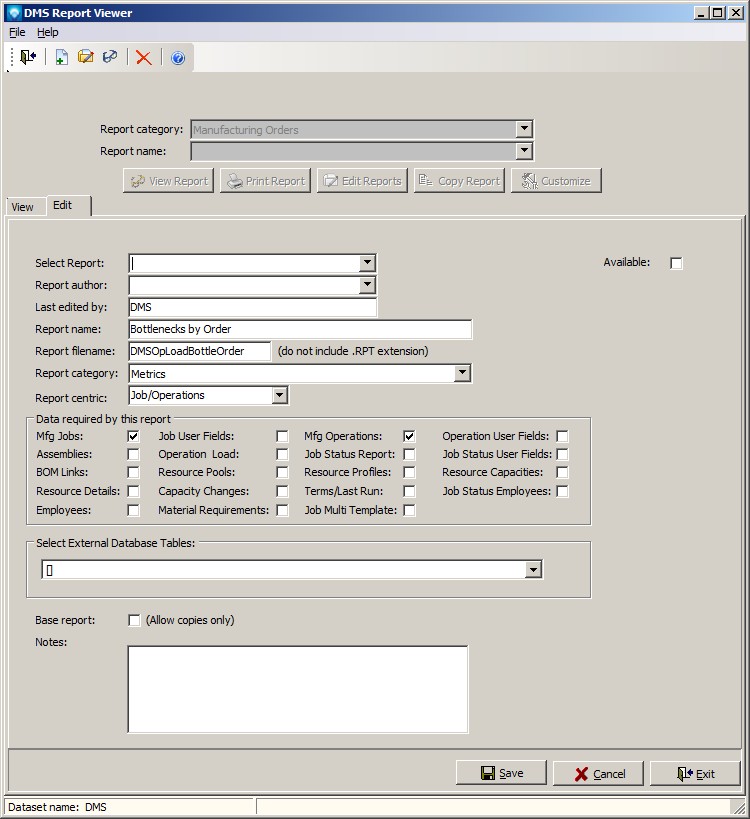The height and width of the screenshot is (819, 750).
Task: Tick the Base report checkbox
Action: point(134,620)
